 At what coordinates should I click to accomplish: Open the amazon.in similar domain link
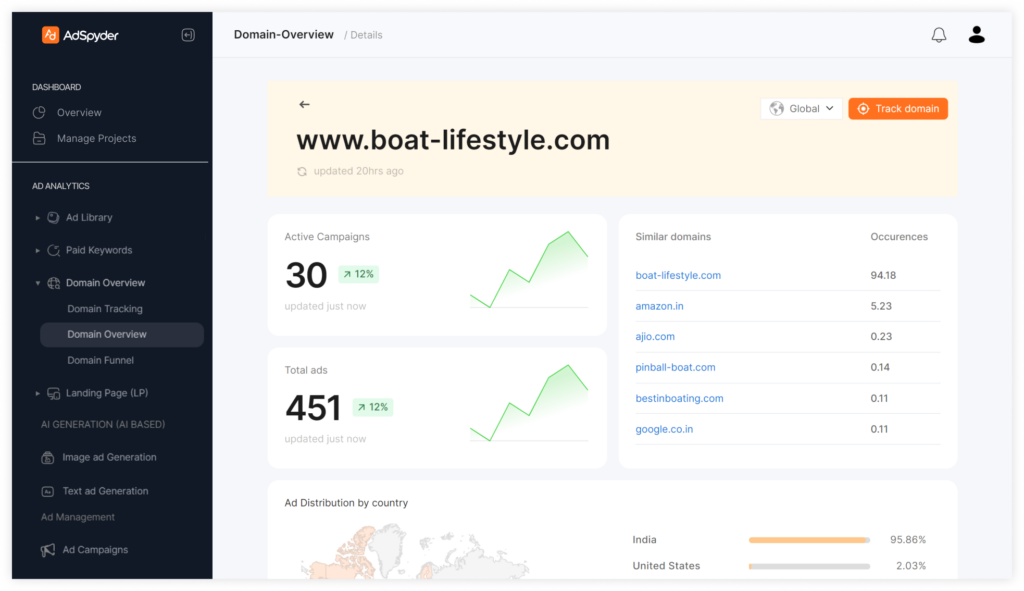click(660, 306)
